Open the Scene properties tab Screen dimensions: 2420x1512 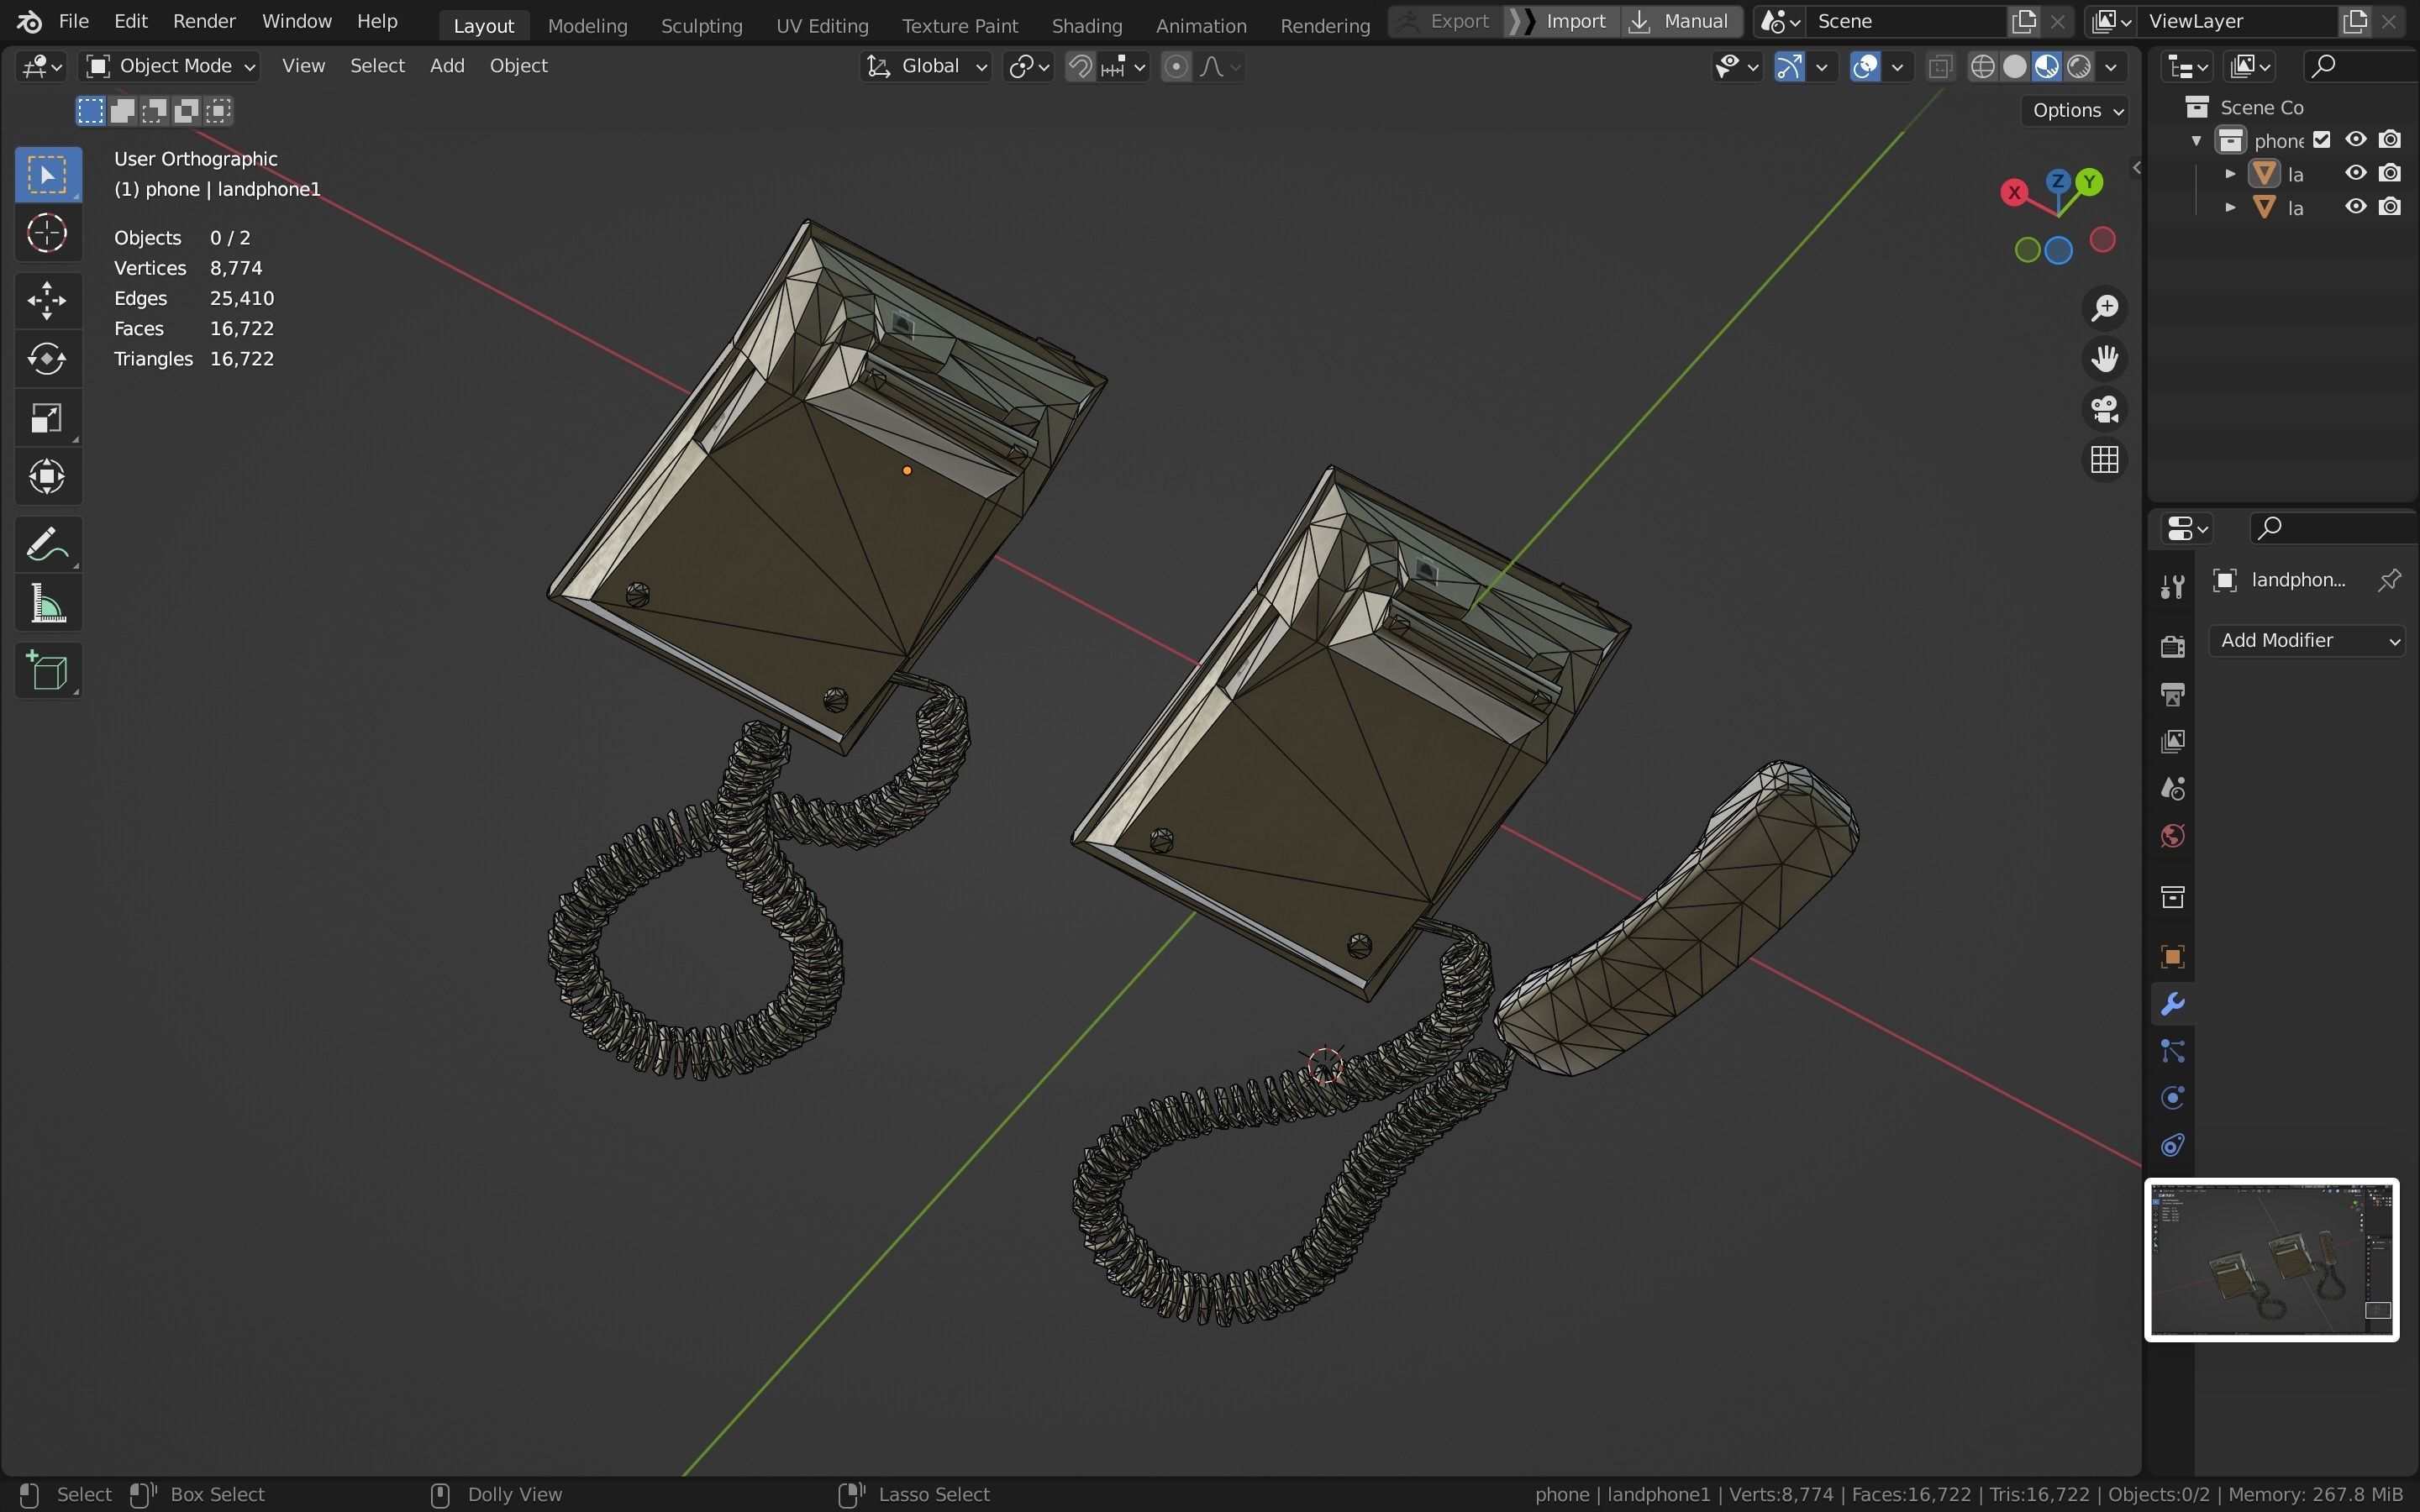click(x=2172, y=789)
